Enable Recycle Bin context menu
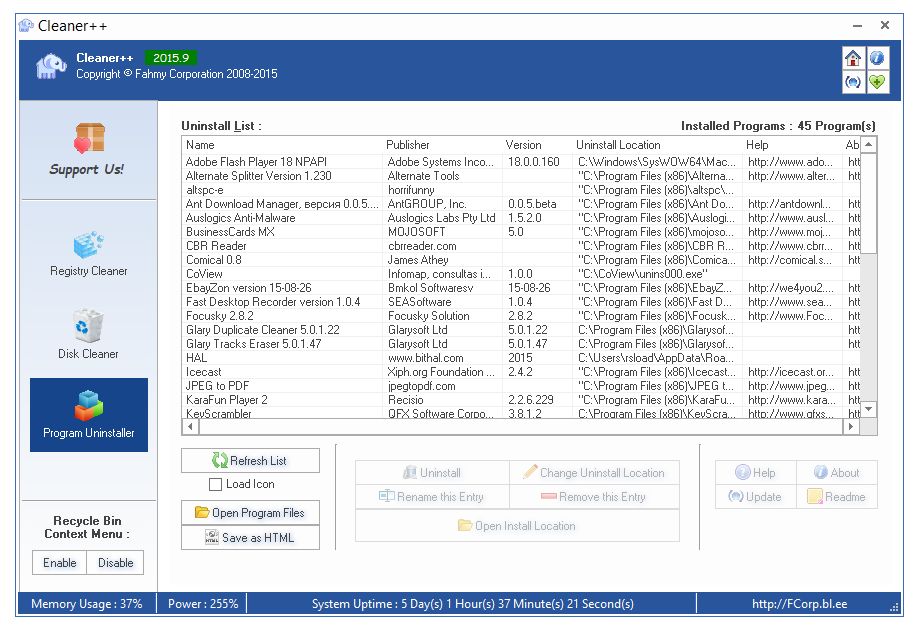Screen dimensions: 915x626 click(60, 562)
